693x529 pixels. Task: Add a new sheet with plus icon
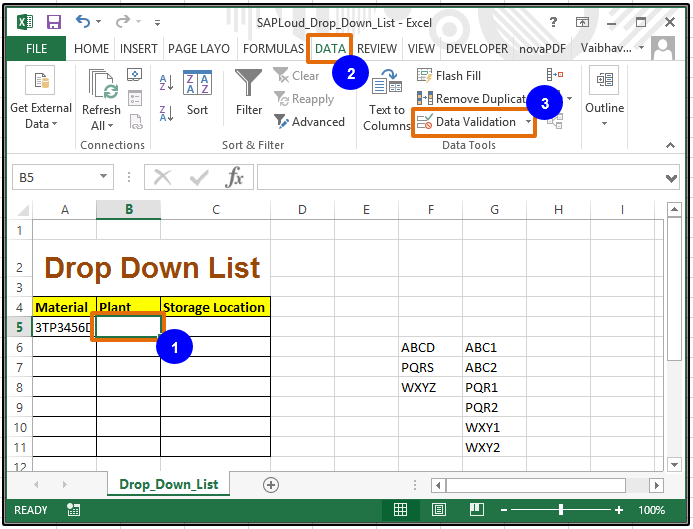pos(270,484)
